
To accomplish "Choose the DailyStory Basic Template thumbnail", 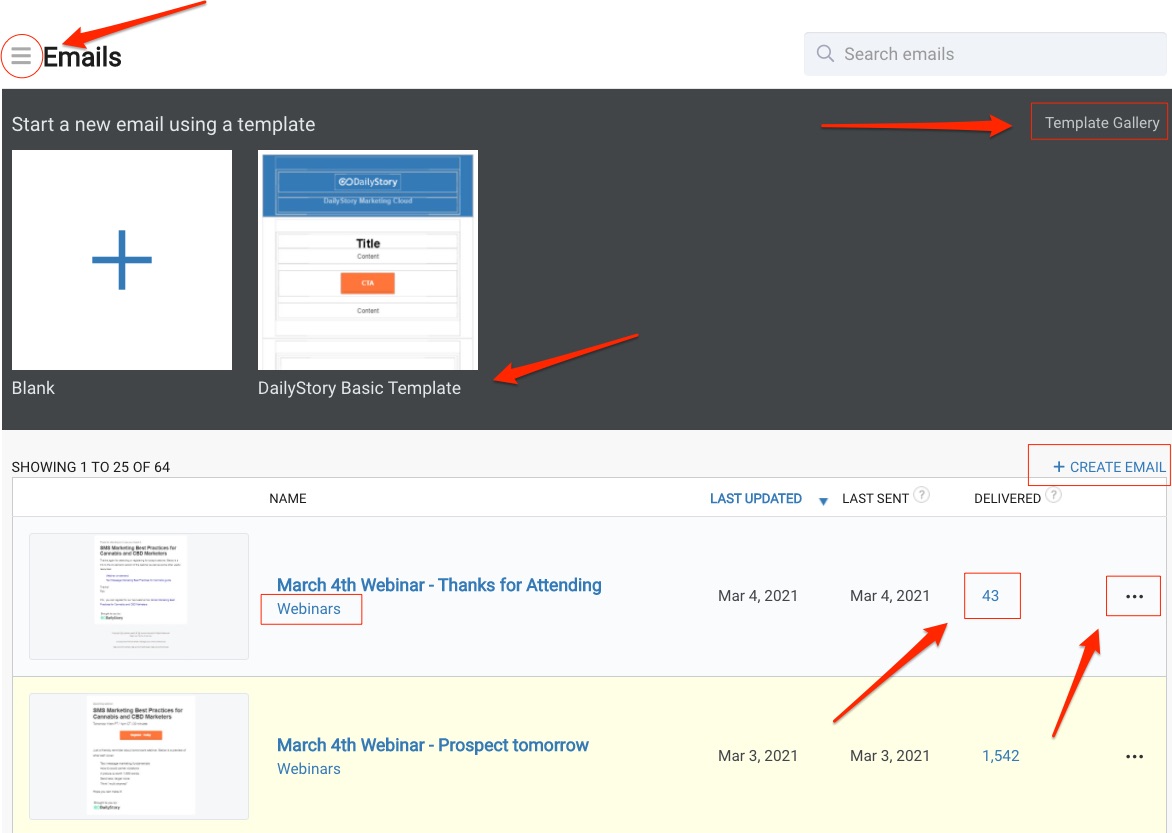I will pos(368,260).
